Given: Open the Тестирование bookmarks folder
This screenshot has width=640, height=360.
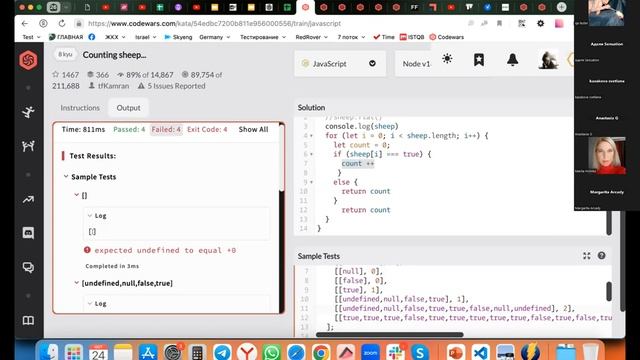Looking at the screenshot, I should click(263, 37).
